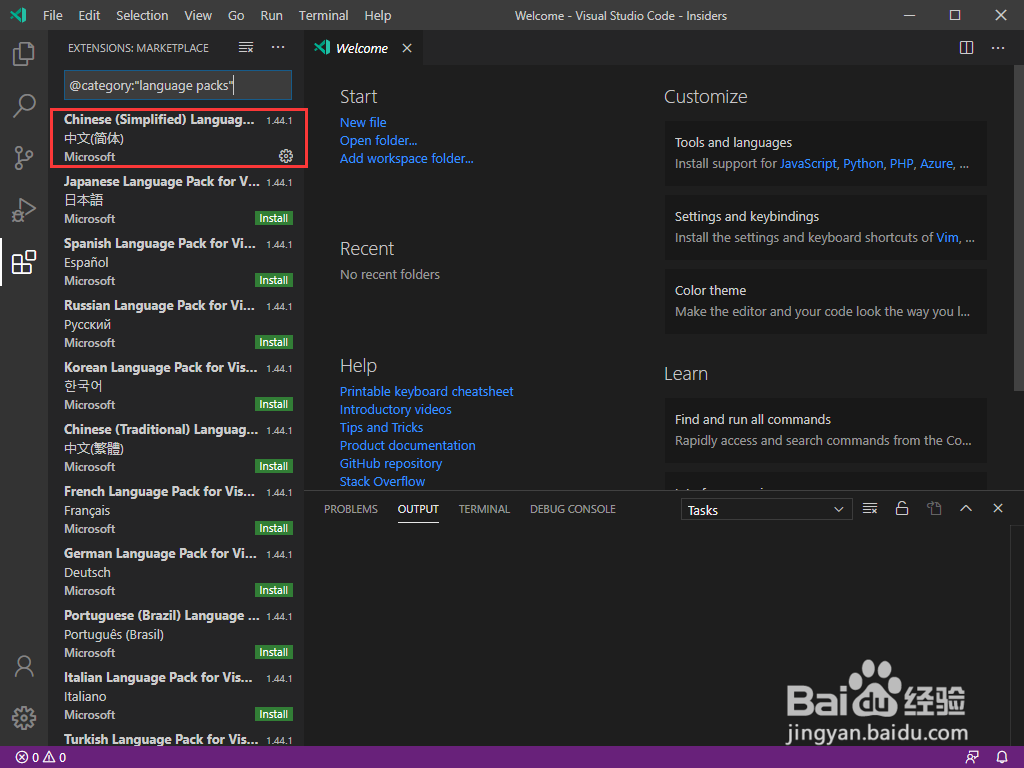This screenshot has height=768, width=1024.
Task: Open the Selection menu
Action: (142, 16)
